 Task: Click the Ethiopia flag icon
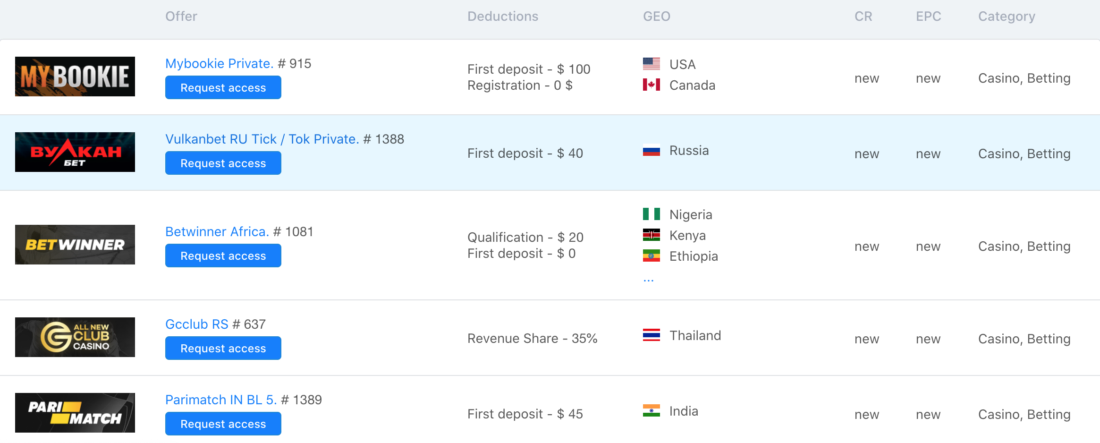point(651,256)
